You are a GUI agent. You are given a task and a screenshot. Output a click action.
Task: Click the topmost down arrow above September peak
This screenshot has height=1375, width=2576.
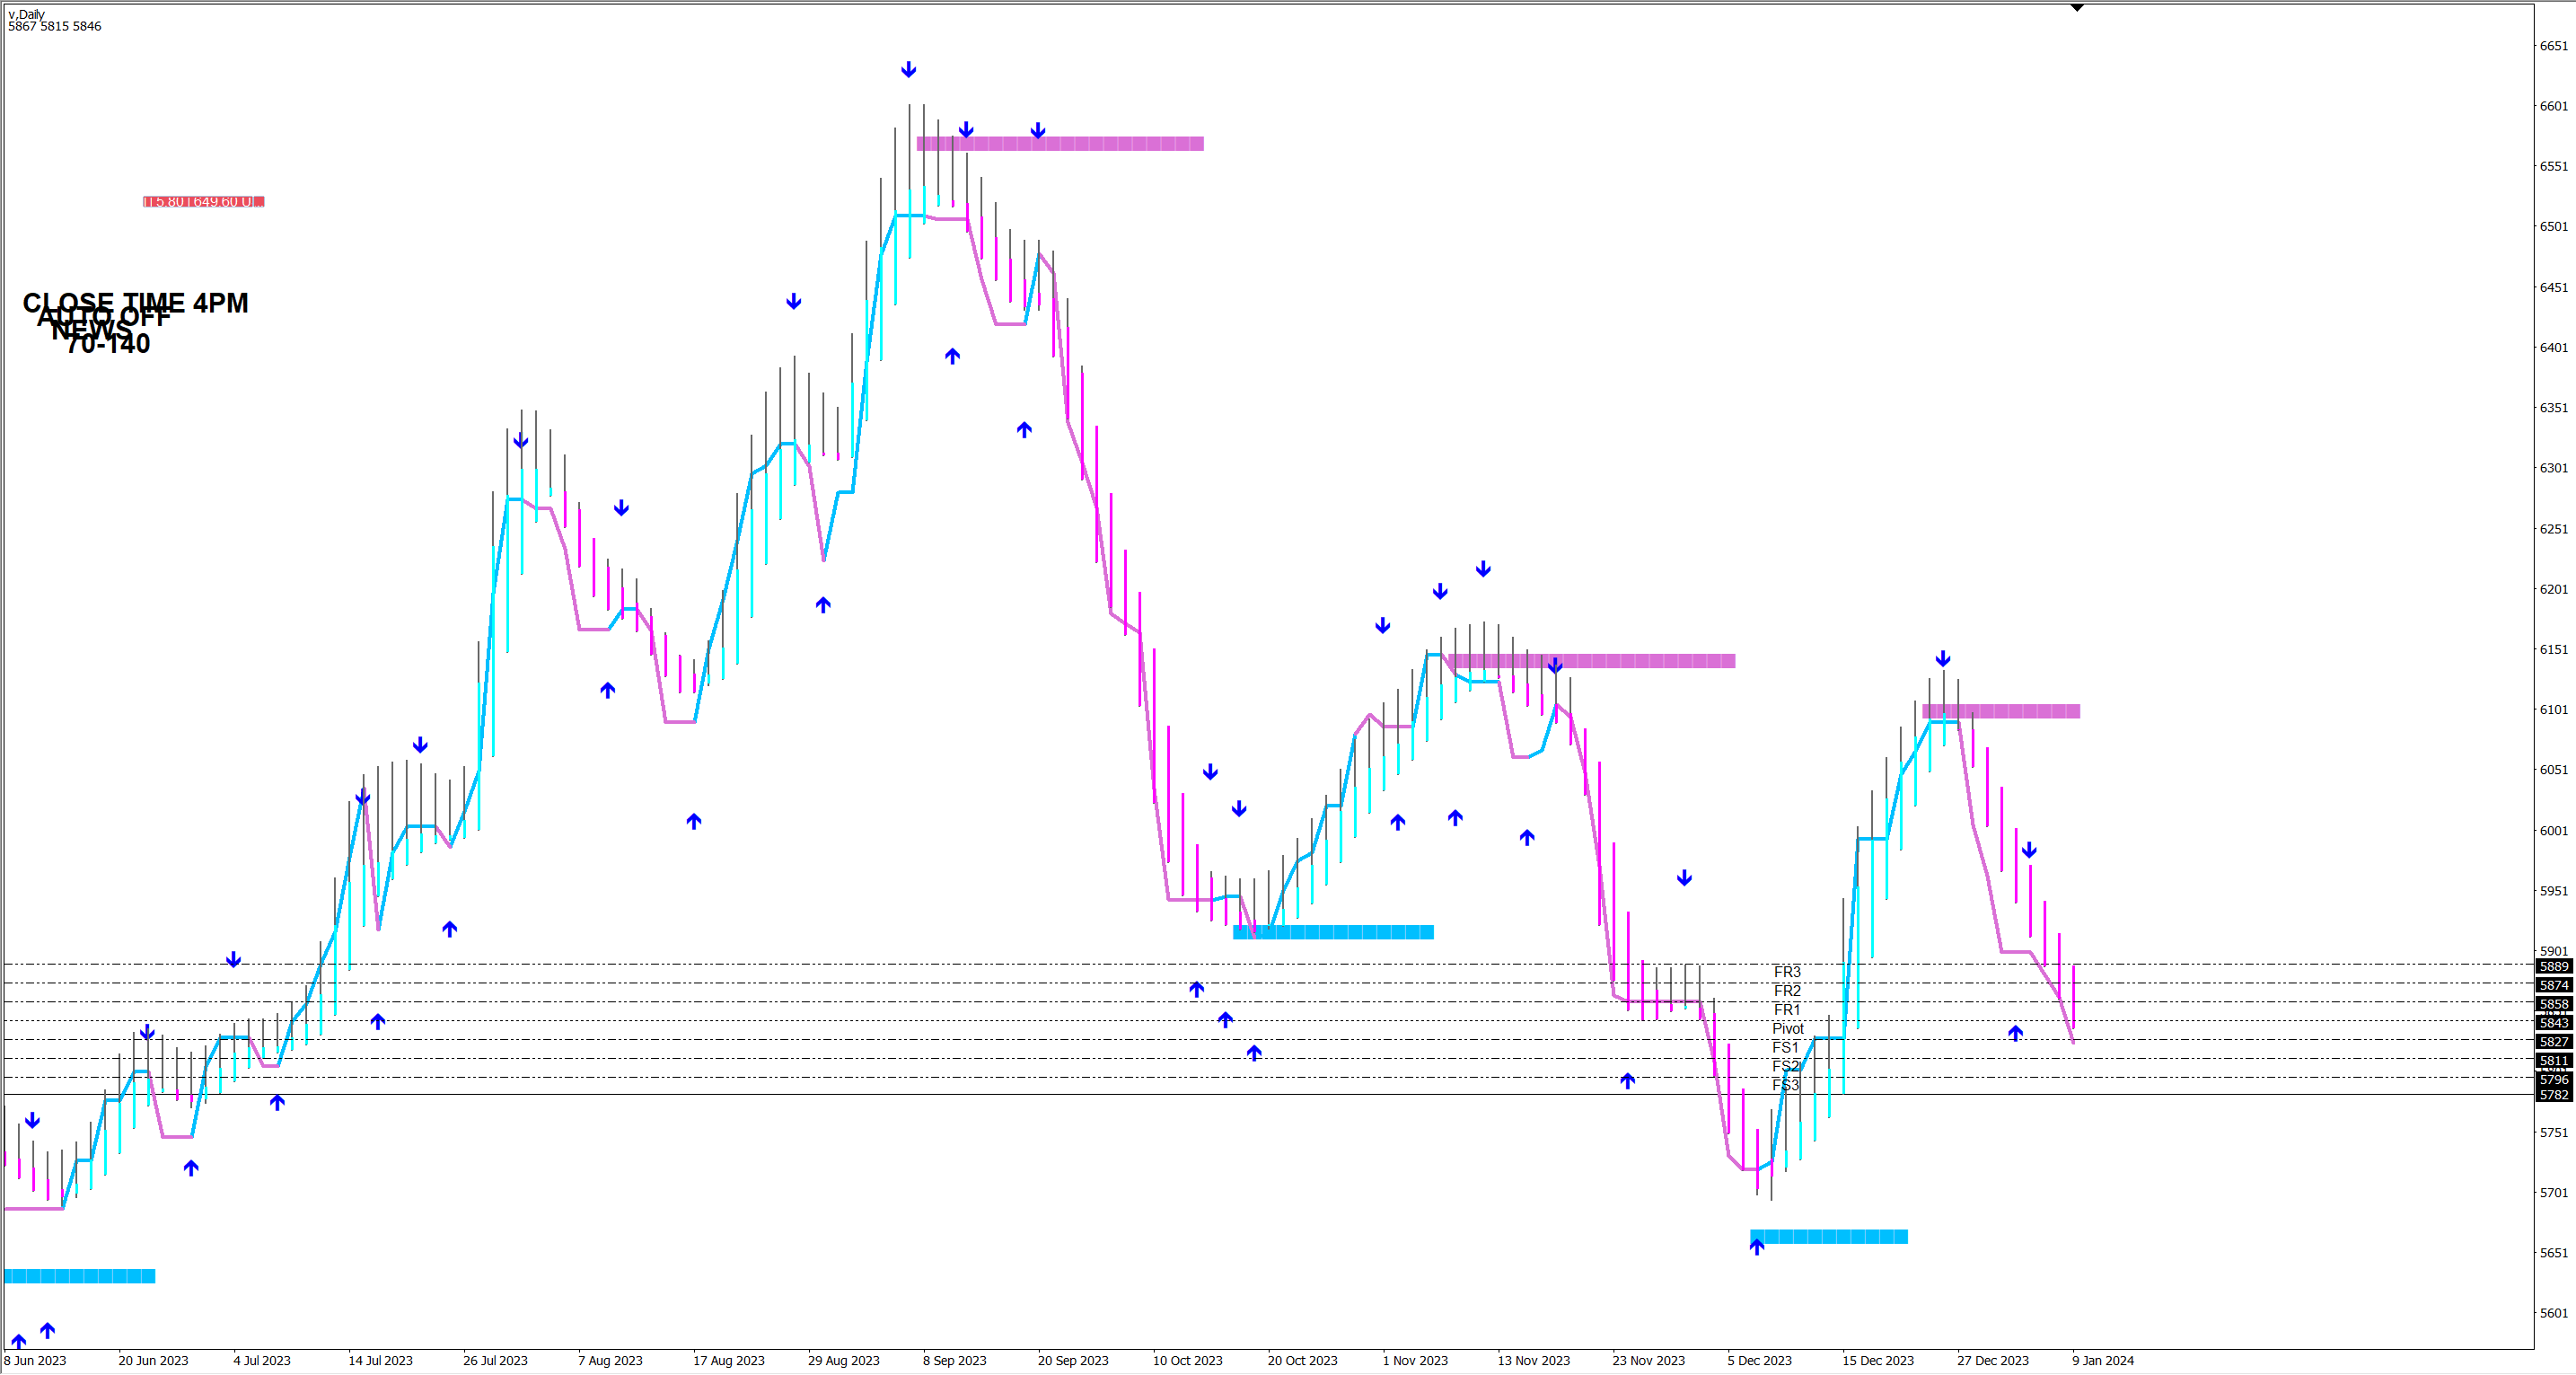908,69
